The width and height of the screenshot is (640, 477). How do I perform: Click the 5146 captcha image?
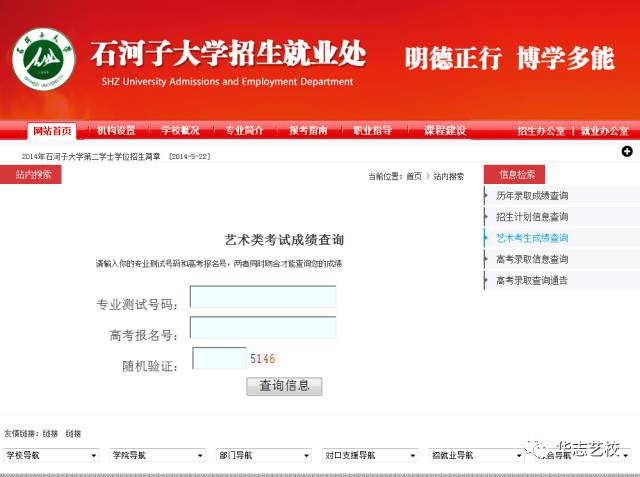262,359
